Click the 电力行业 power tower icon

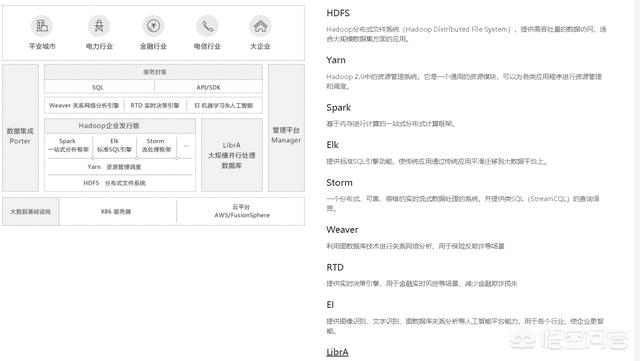pos(99,26)
